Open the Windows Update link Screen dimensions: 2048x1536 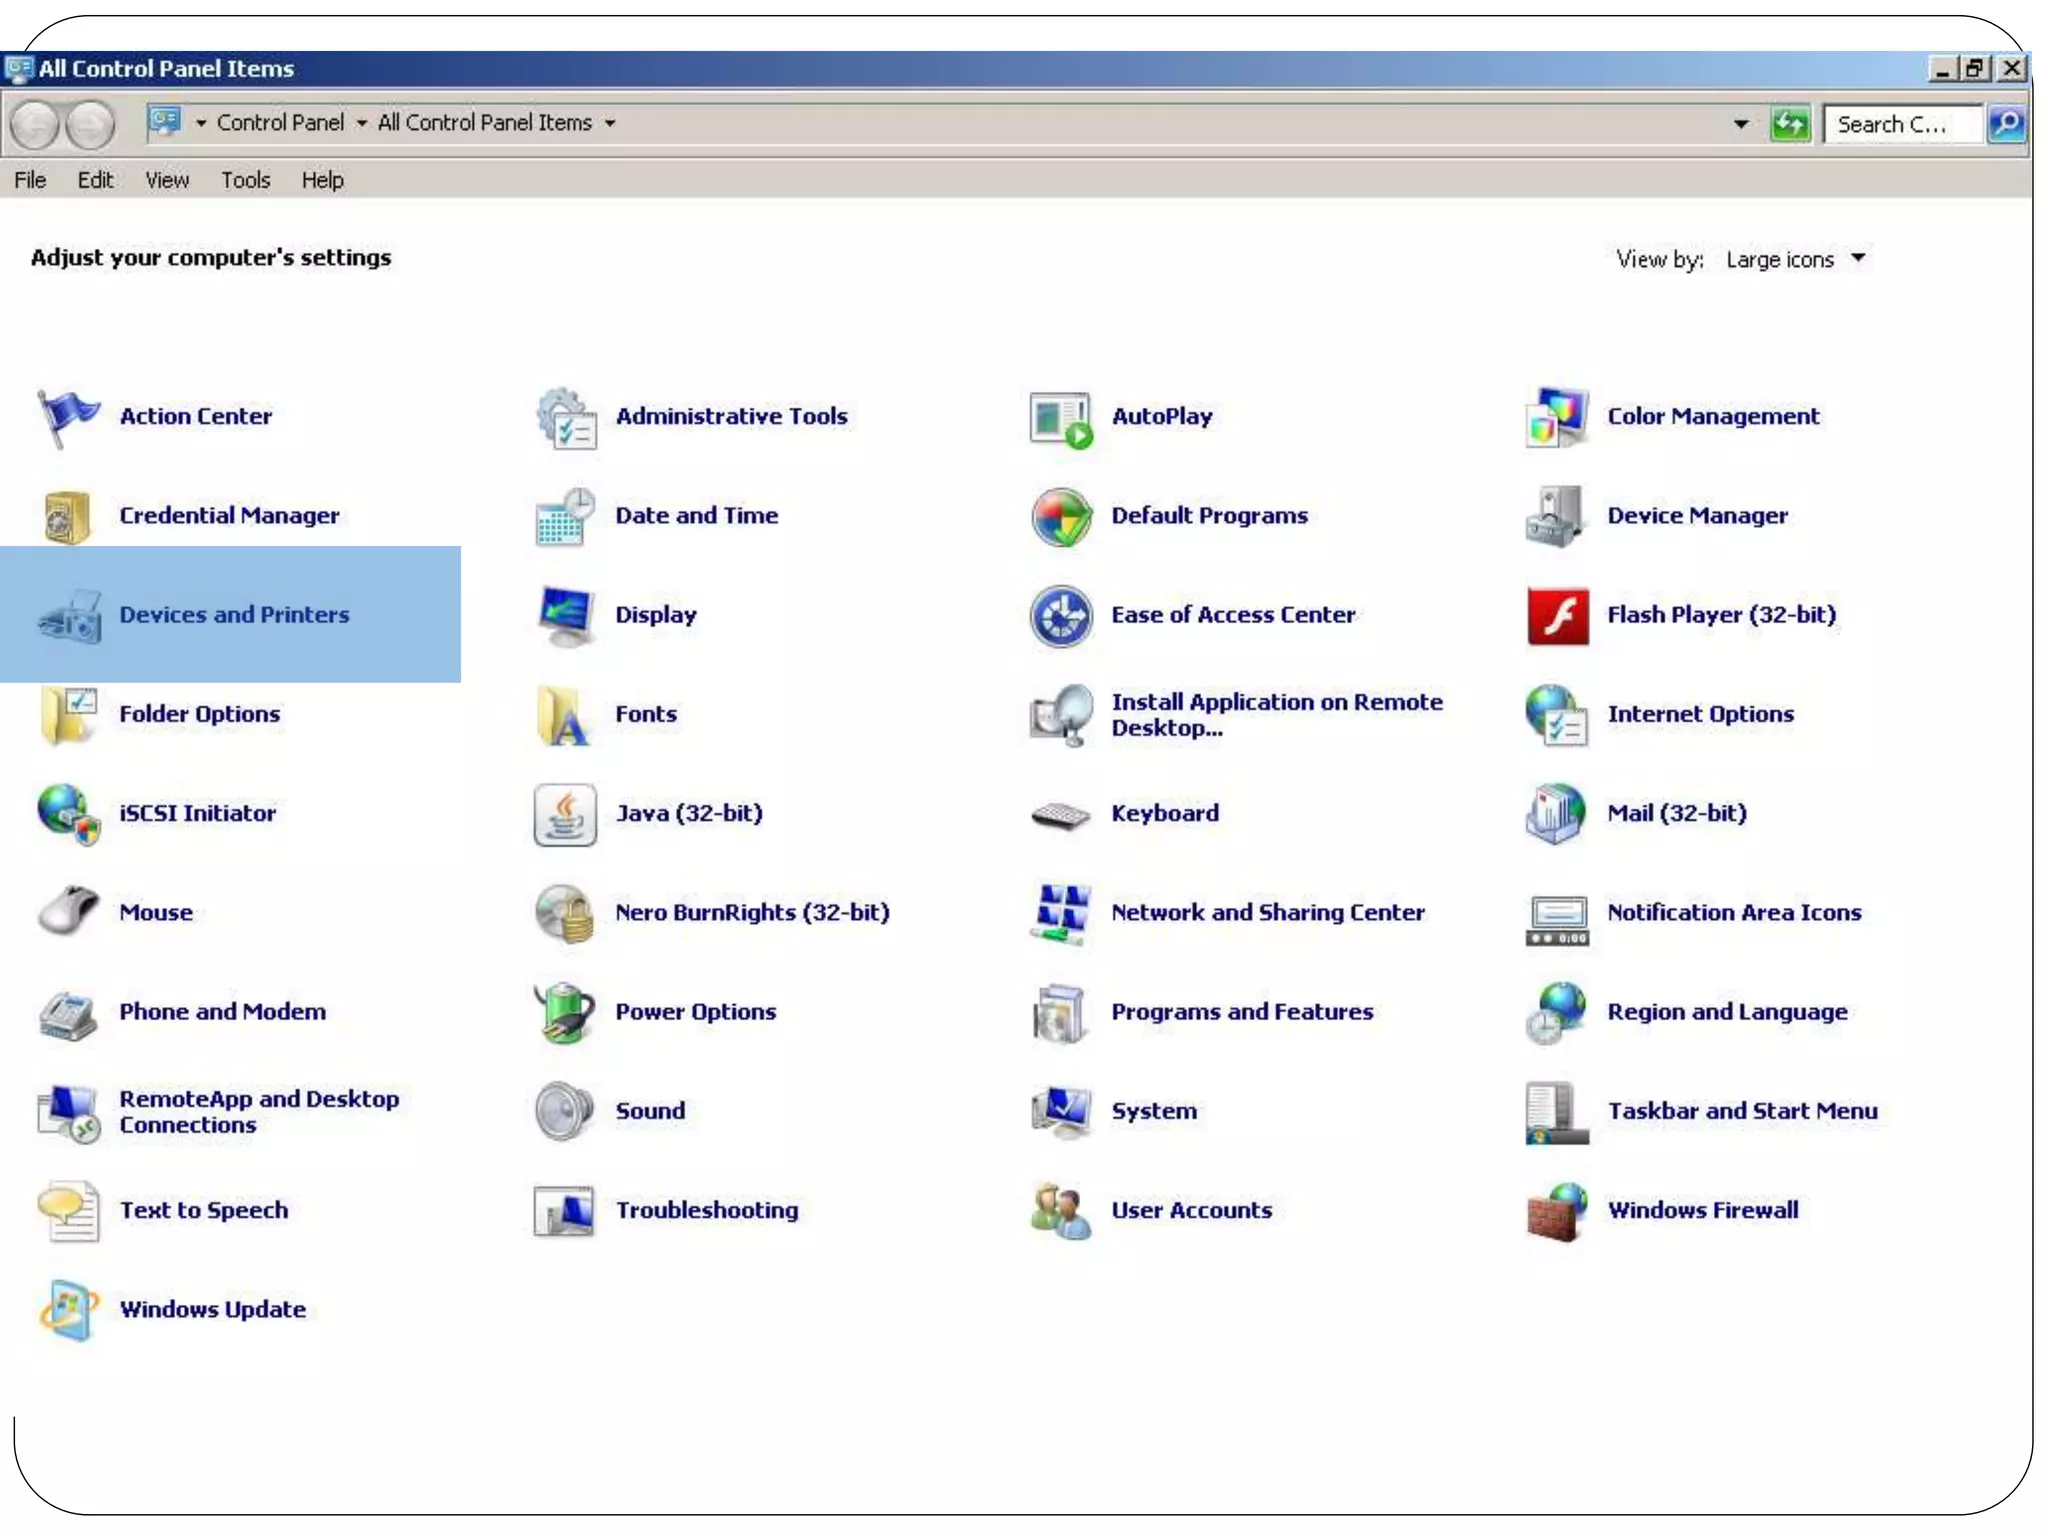tap(212, 1310)
